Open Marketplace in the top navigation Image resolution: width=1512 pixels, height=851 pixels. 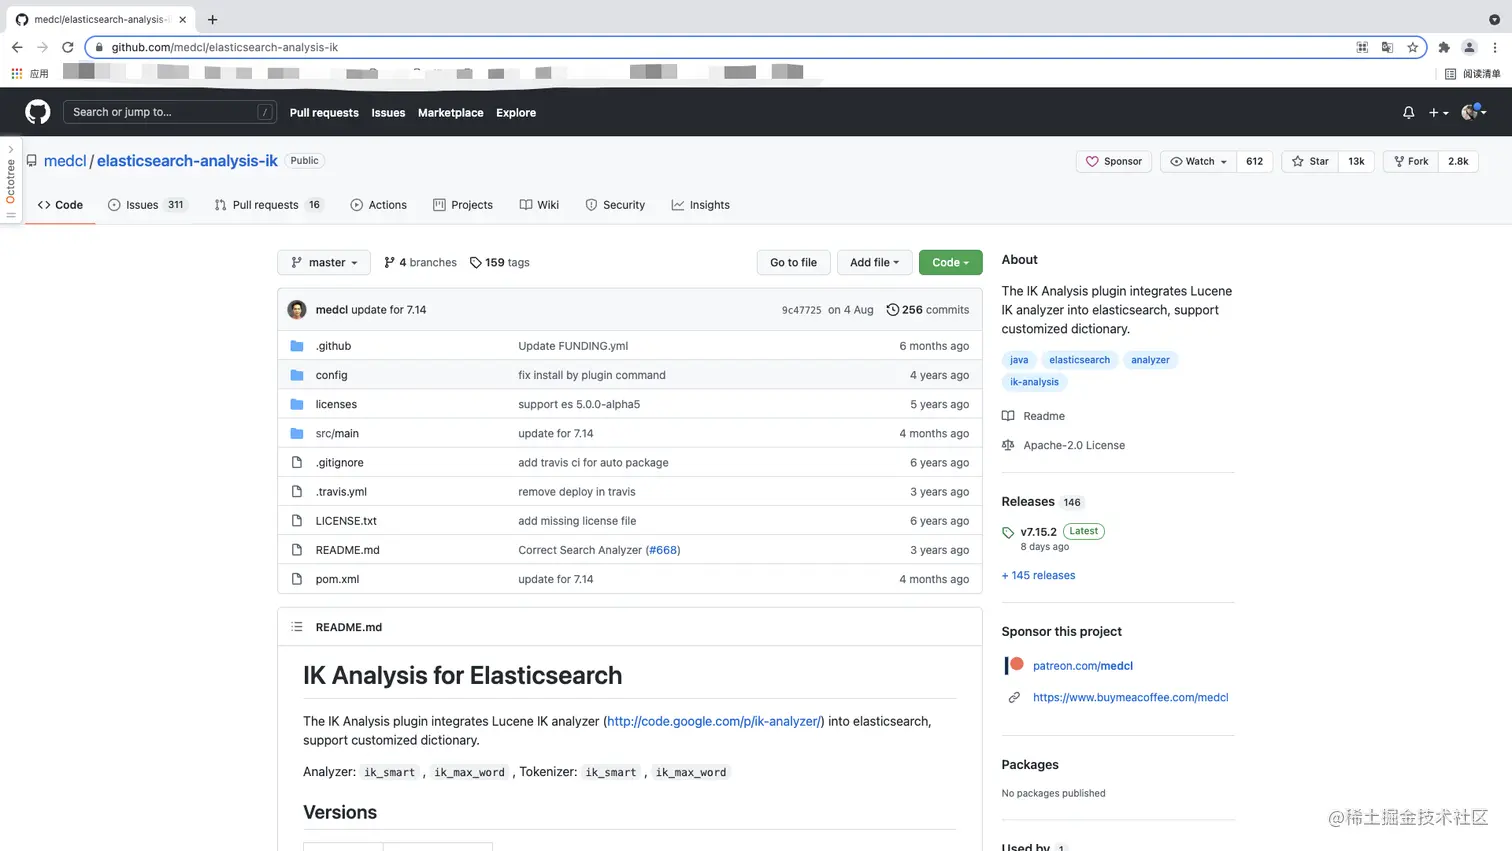(x=450, y=113)
